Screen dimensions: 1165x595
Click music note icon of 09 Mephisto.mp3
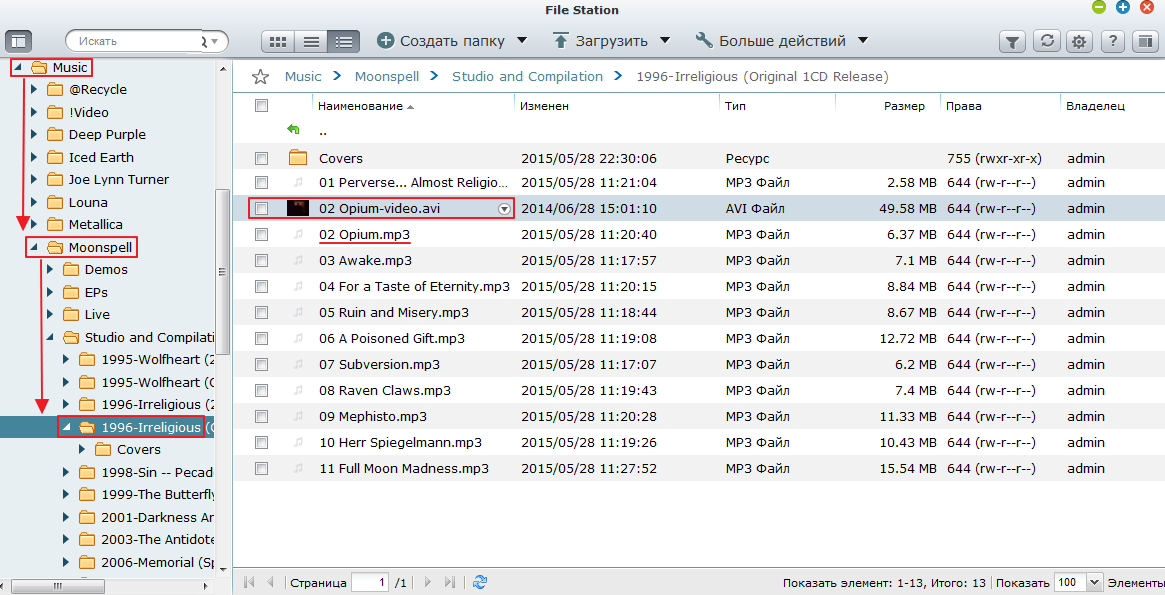298,416
